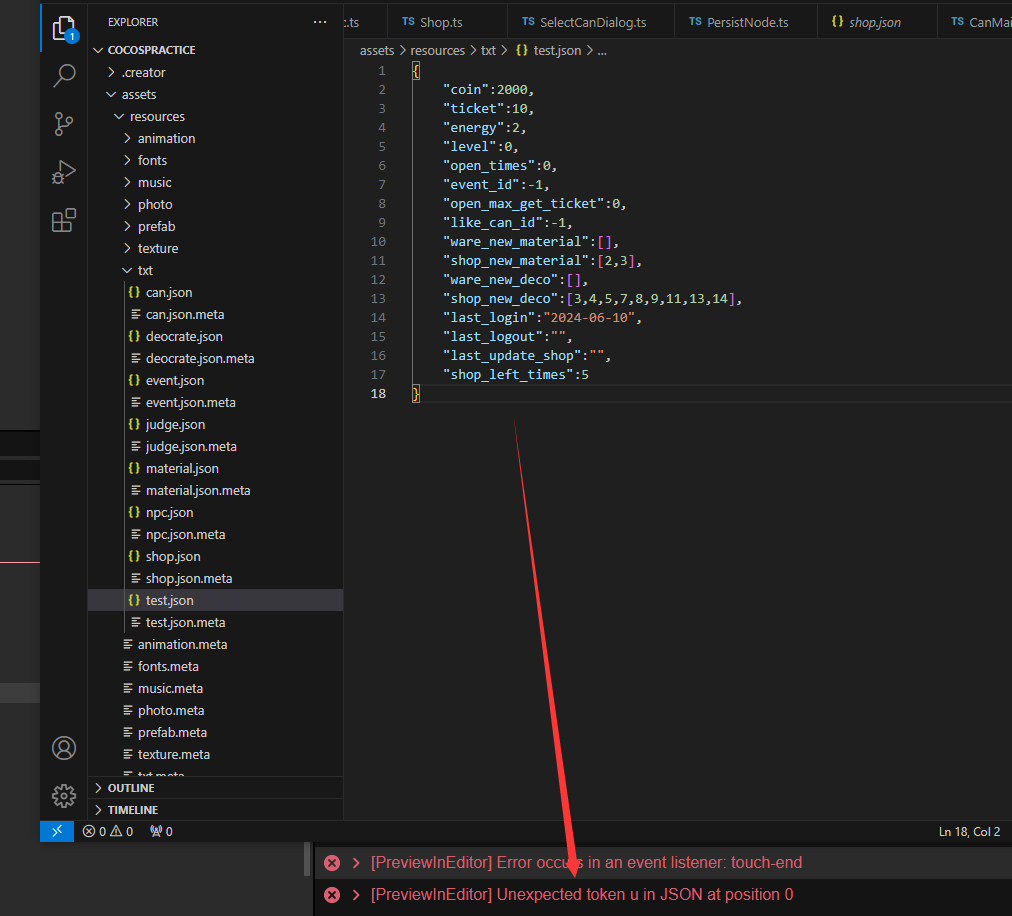
Task: Expand the prefab folder
Action: (x=127, y=226)
